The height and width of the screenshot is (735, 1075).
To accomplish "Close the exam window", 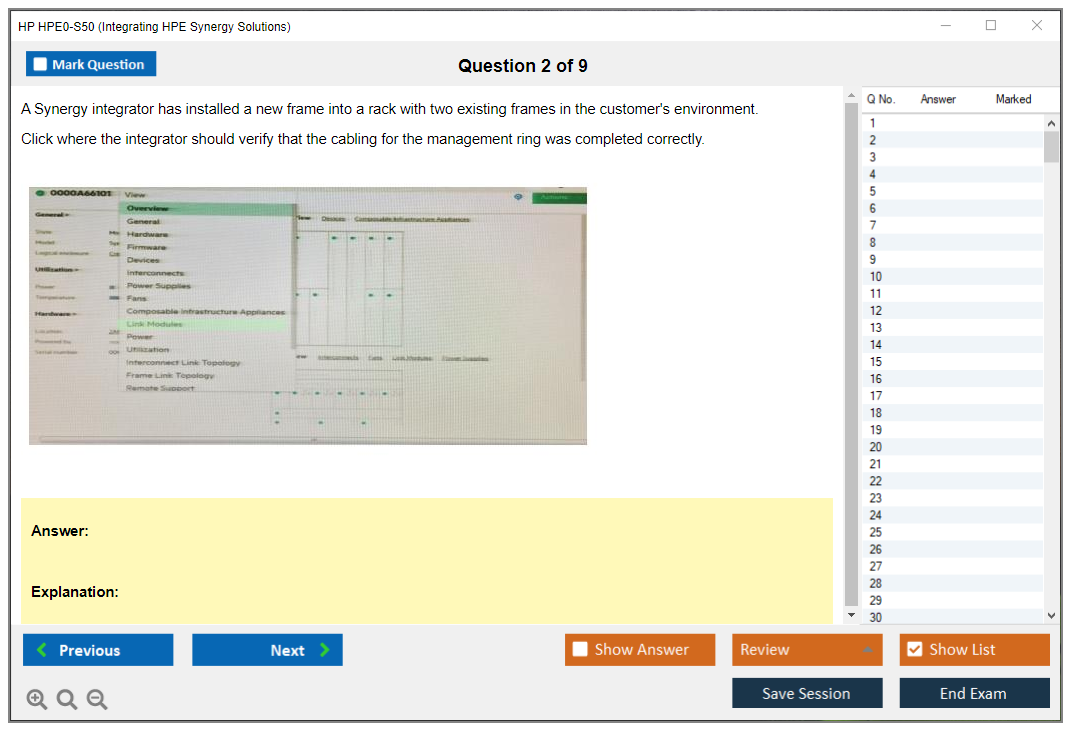I will click(1037, 26).
